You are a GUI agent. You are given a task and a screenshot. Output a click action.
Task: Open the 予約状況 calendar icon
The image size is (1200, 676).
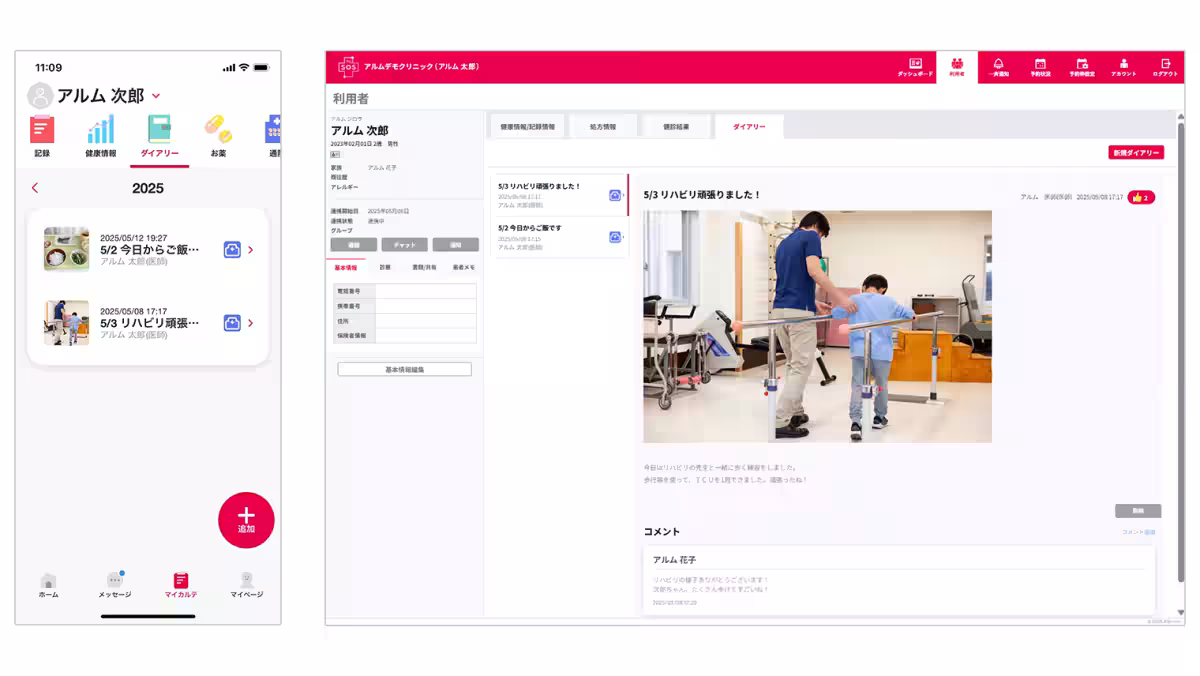1040,66
